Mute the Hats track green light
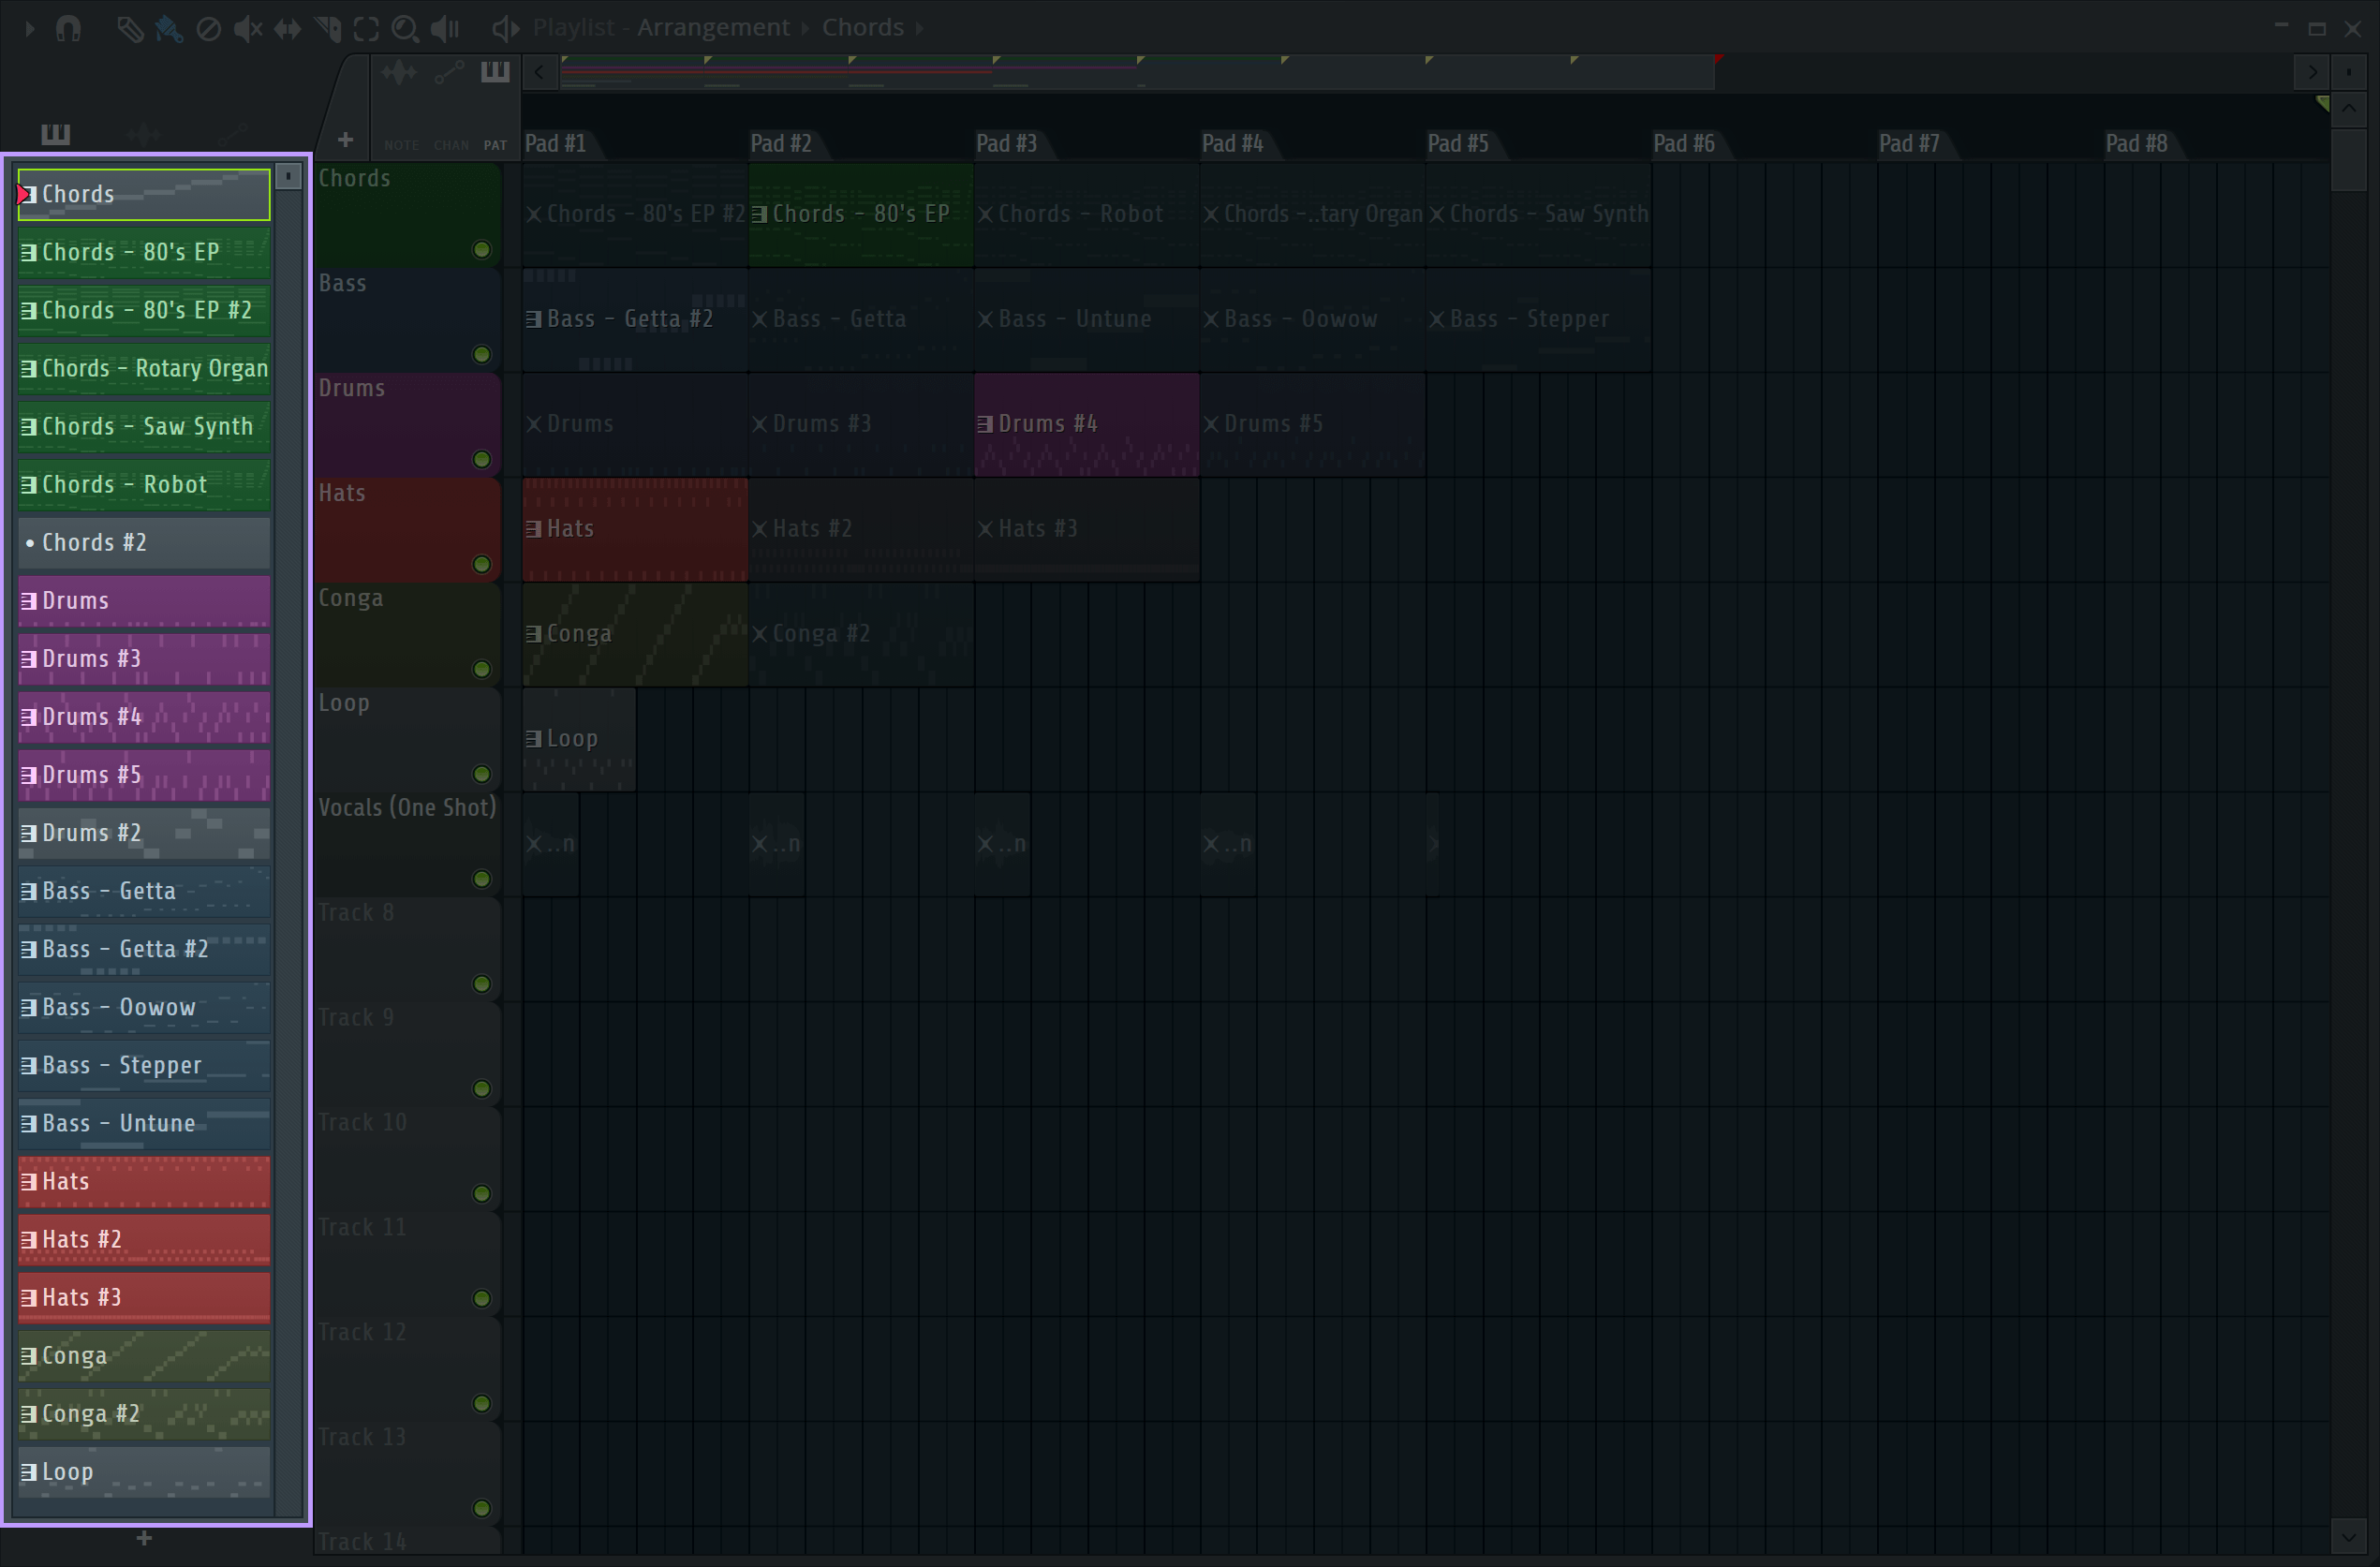 click(482, 565)
